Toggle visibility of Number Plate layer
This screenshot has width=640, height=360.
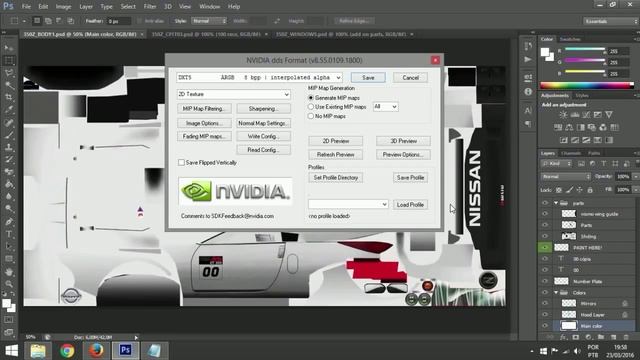[x=545, y=281]
